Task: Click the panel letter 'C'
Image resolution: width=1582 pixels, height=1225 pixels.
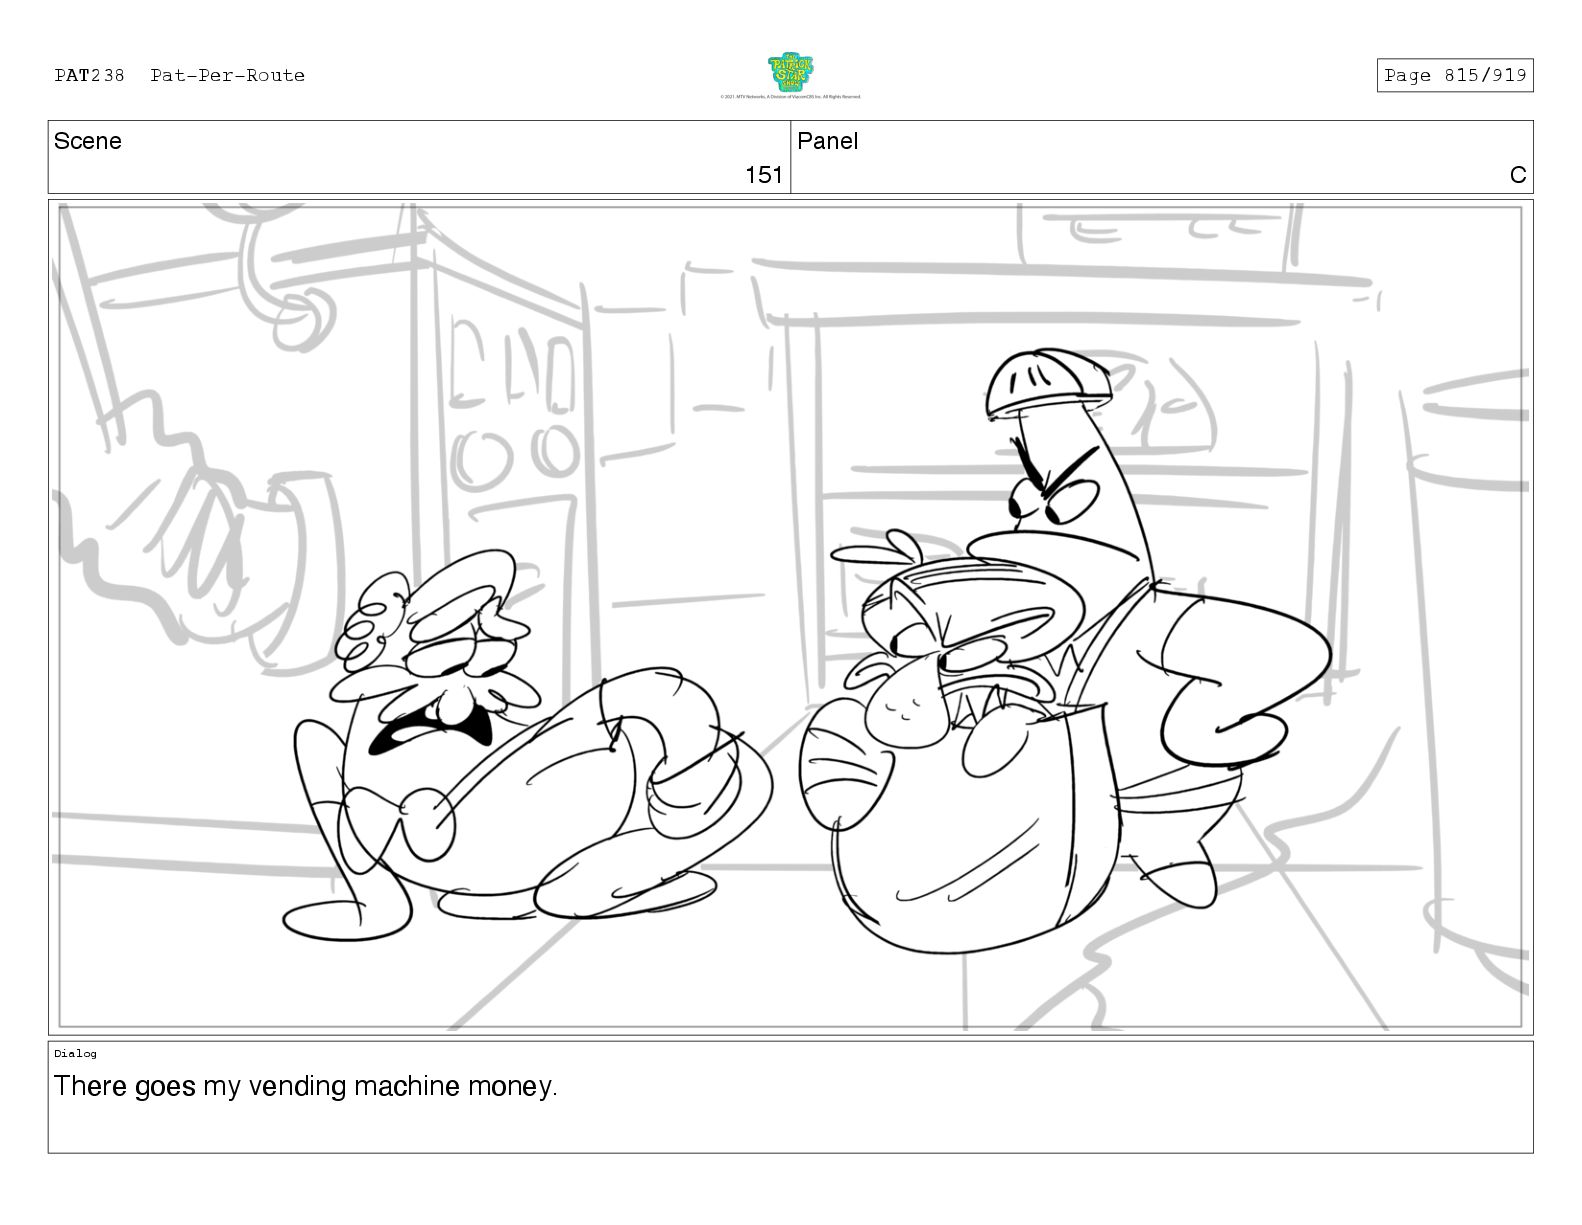Action: (1518, 175)
